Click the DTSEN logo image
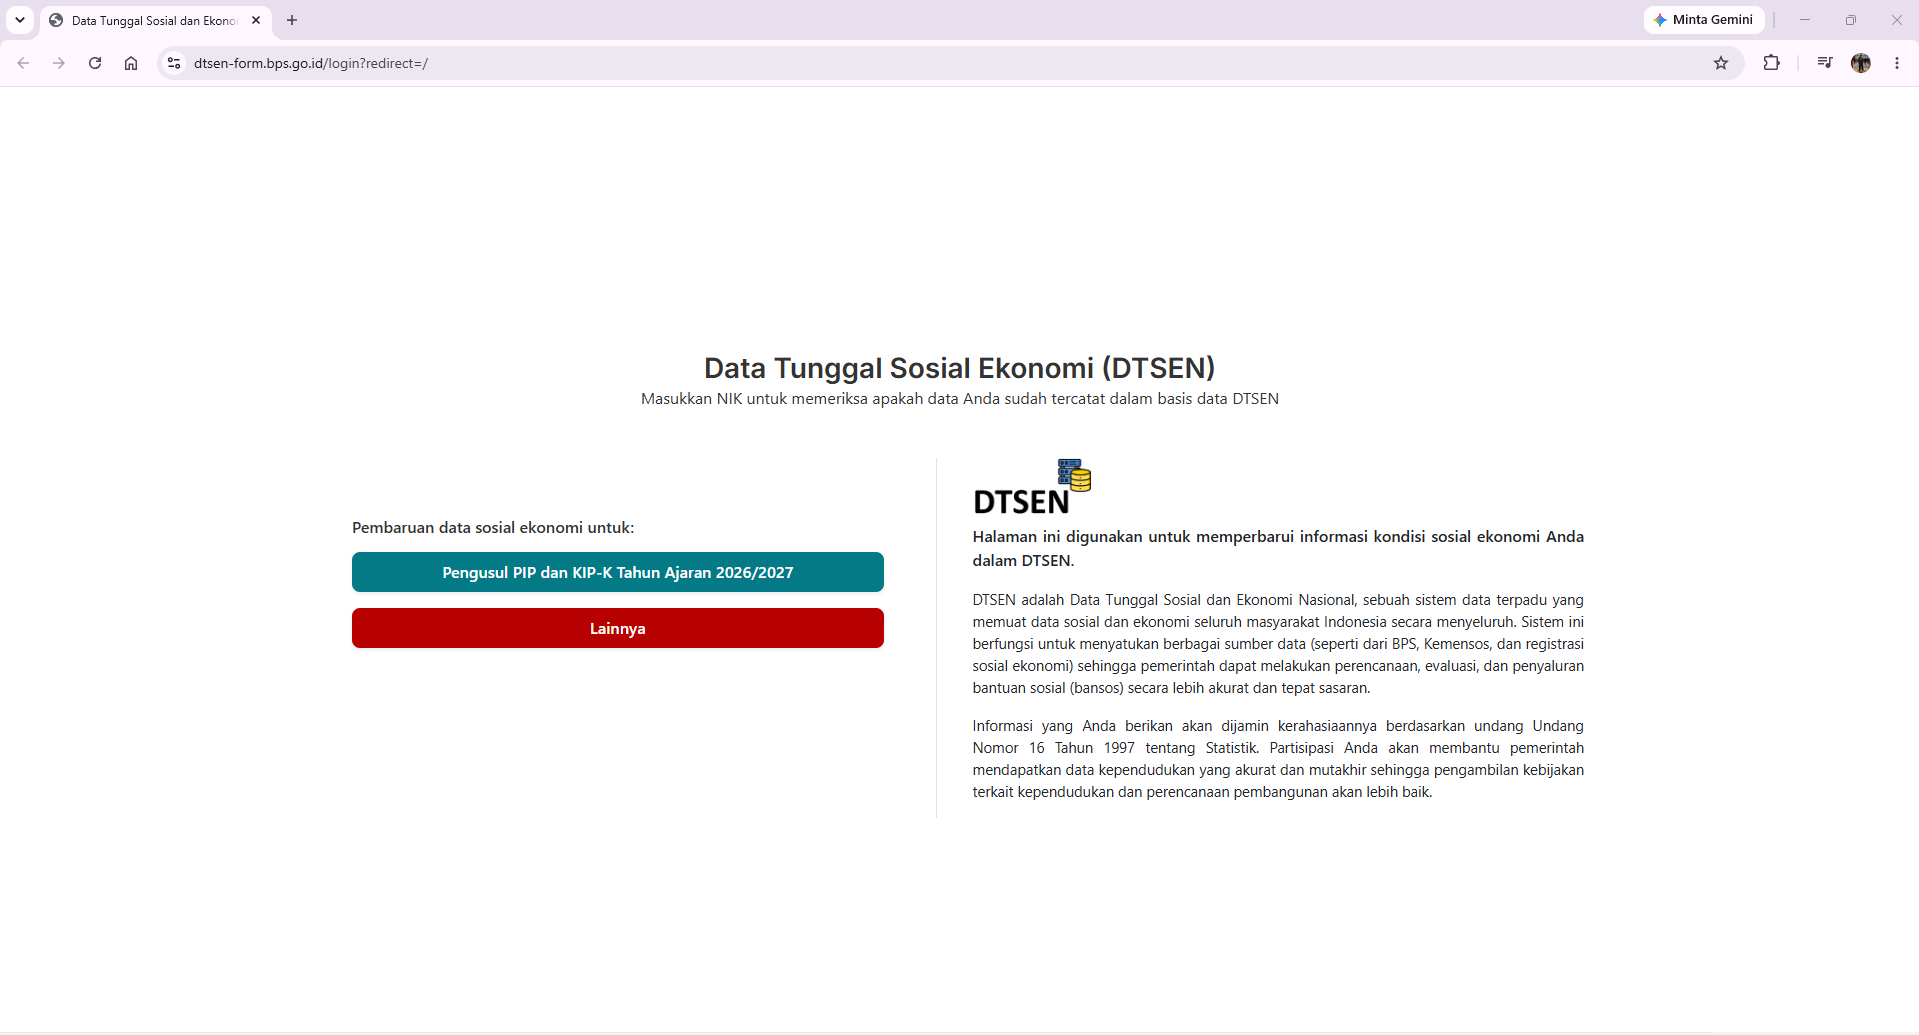Screen dimensions: 1919x1035 (x=1032, y=488)
